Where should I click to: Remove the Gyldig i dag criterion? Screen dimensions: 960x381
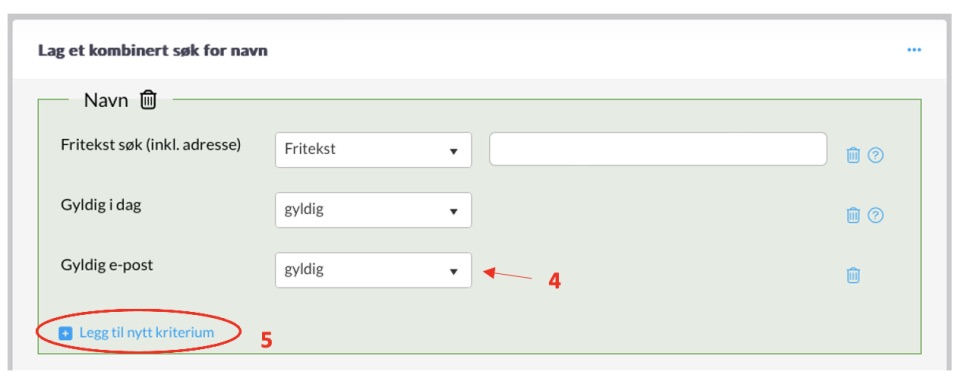tap(853, 215)
